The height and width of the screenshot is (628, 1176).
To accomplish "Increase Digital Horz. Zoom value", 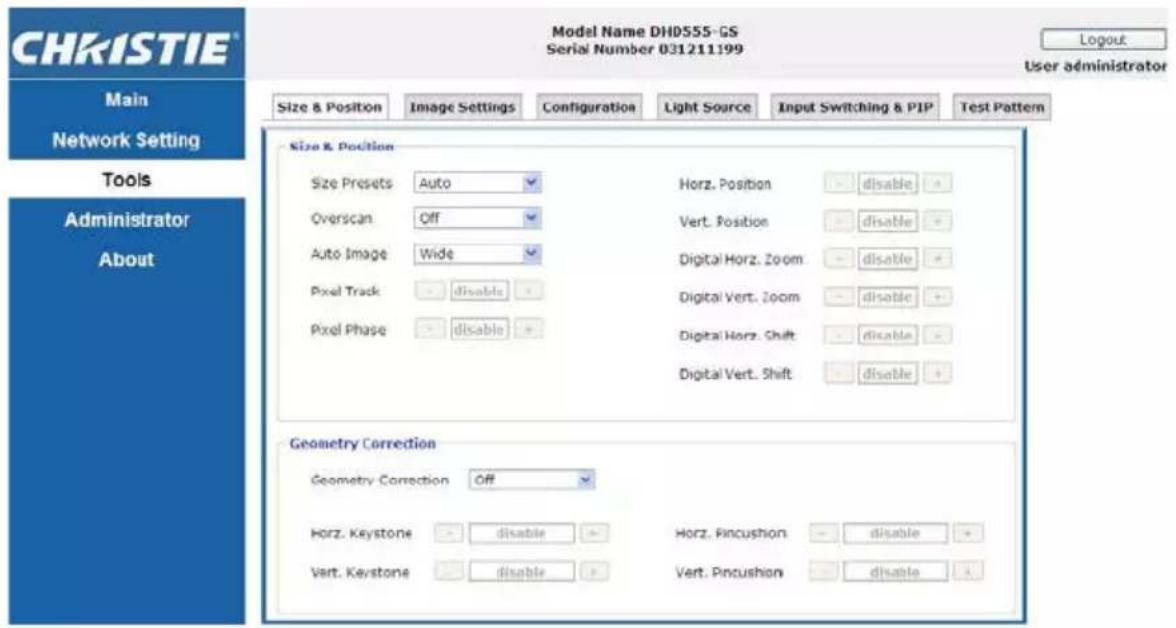I will 938,259.
